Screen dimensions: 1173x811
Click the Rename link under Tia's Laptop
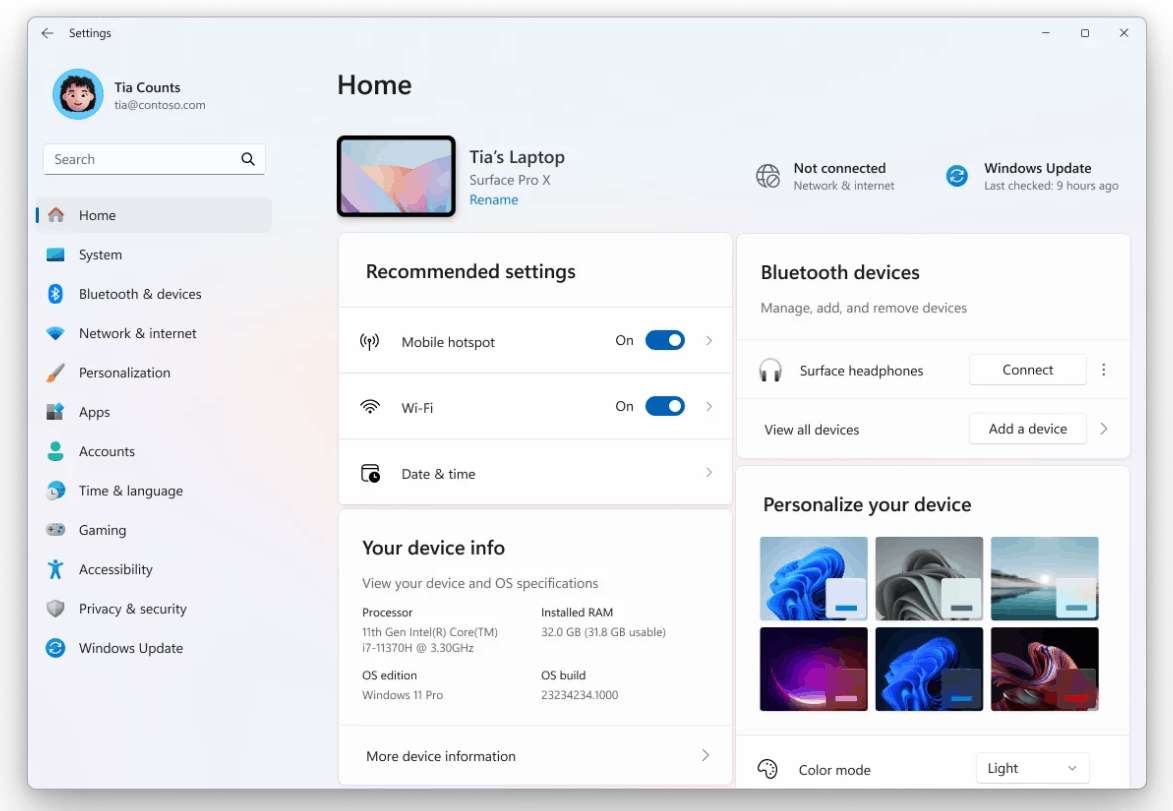tap(494, 200)
